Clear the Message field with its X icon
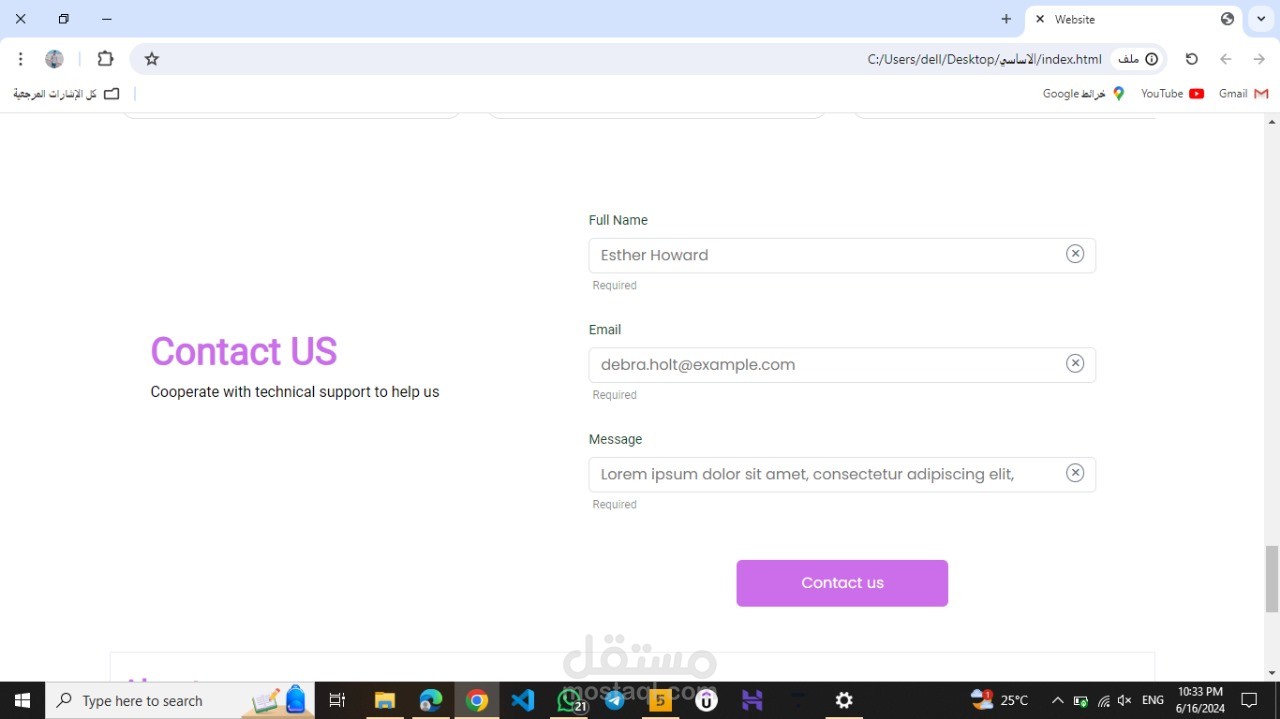 click(x=1075, y=473)
